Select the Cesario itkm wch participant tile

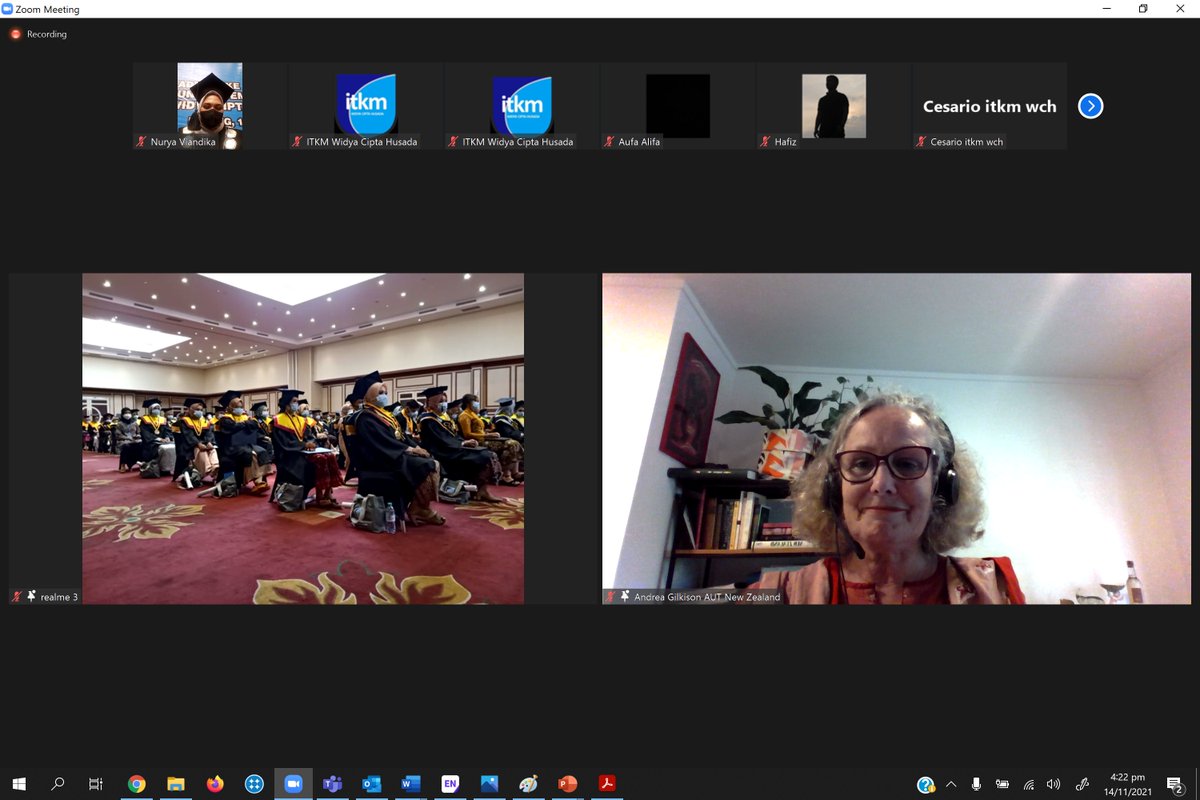click(990, 106)
